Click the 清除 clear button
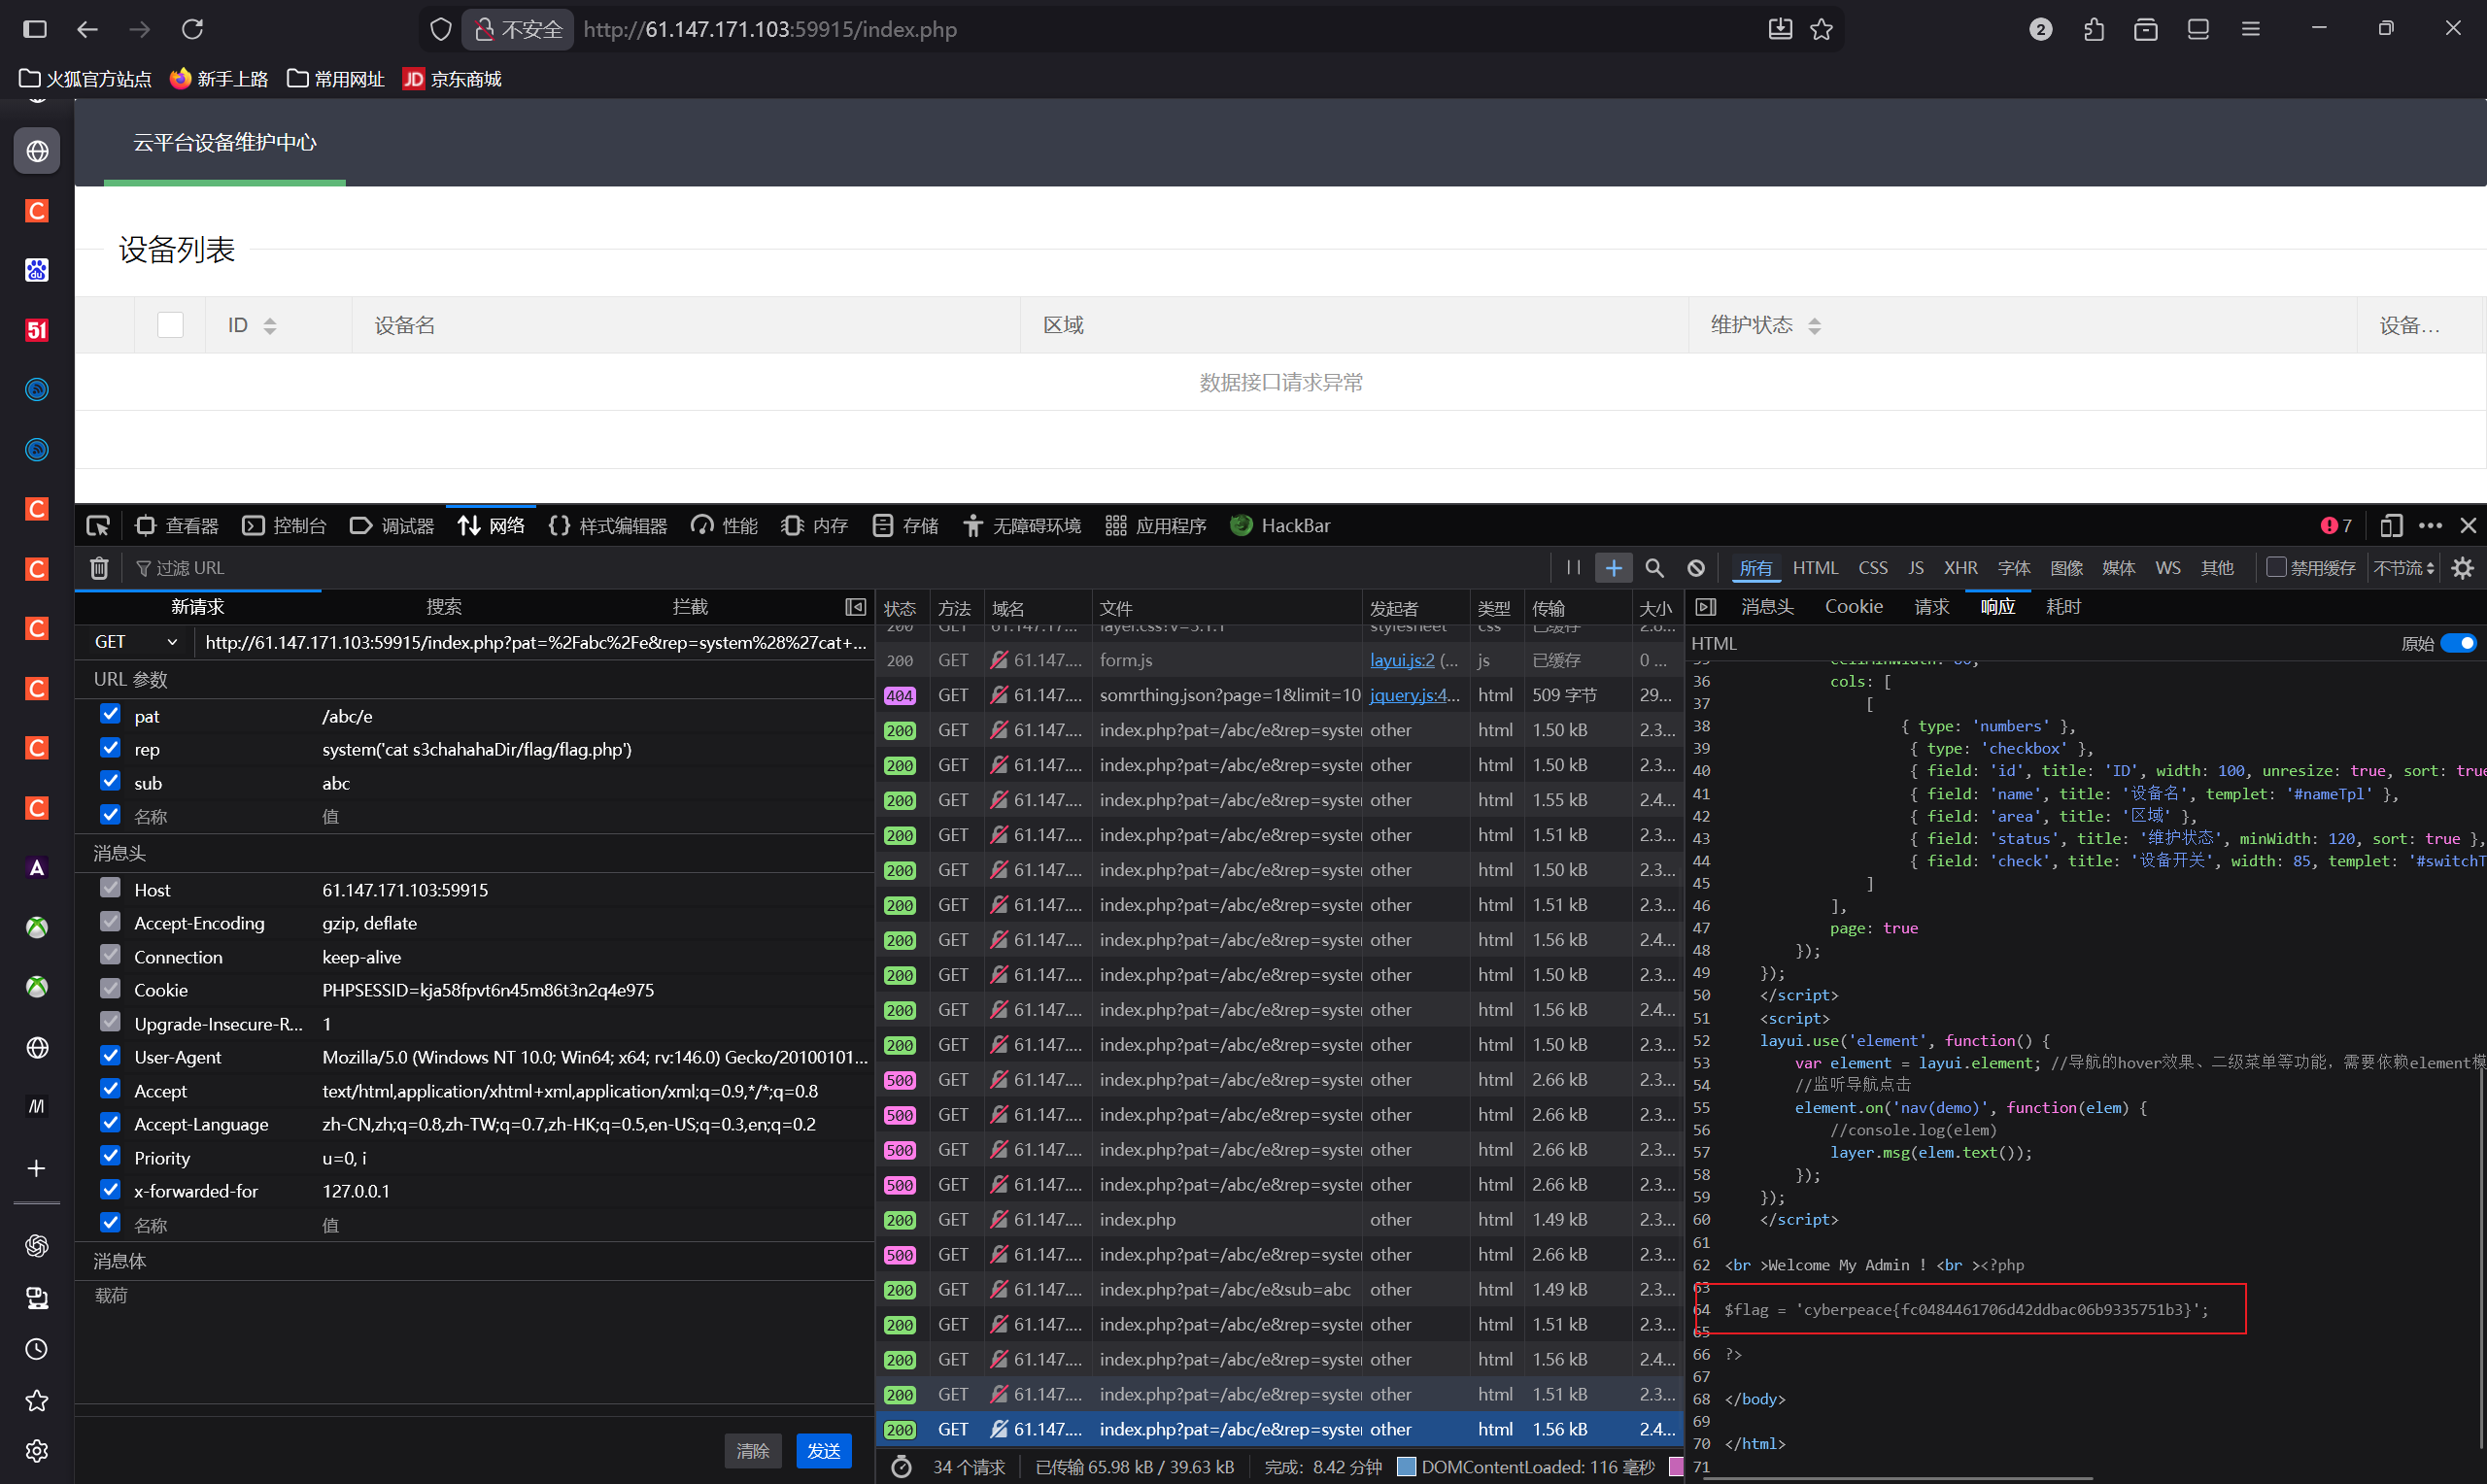 753,1451
